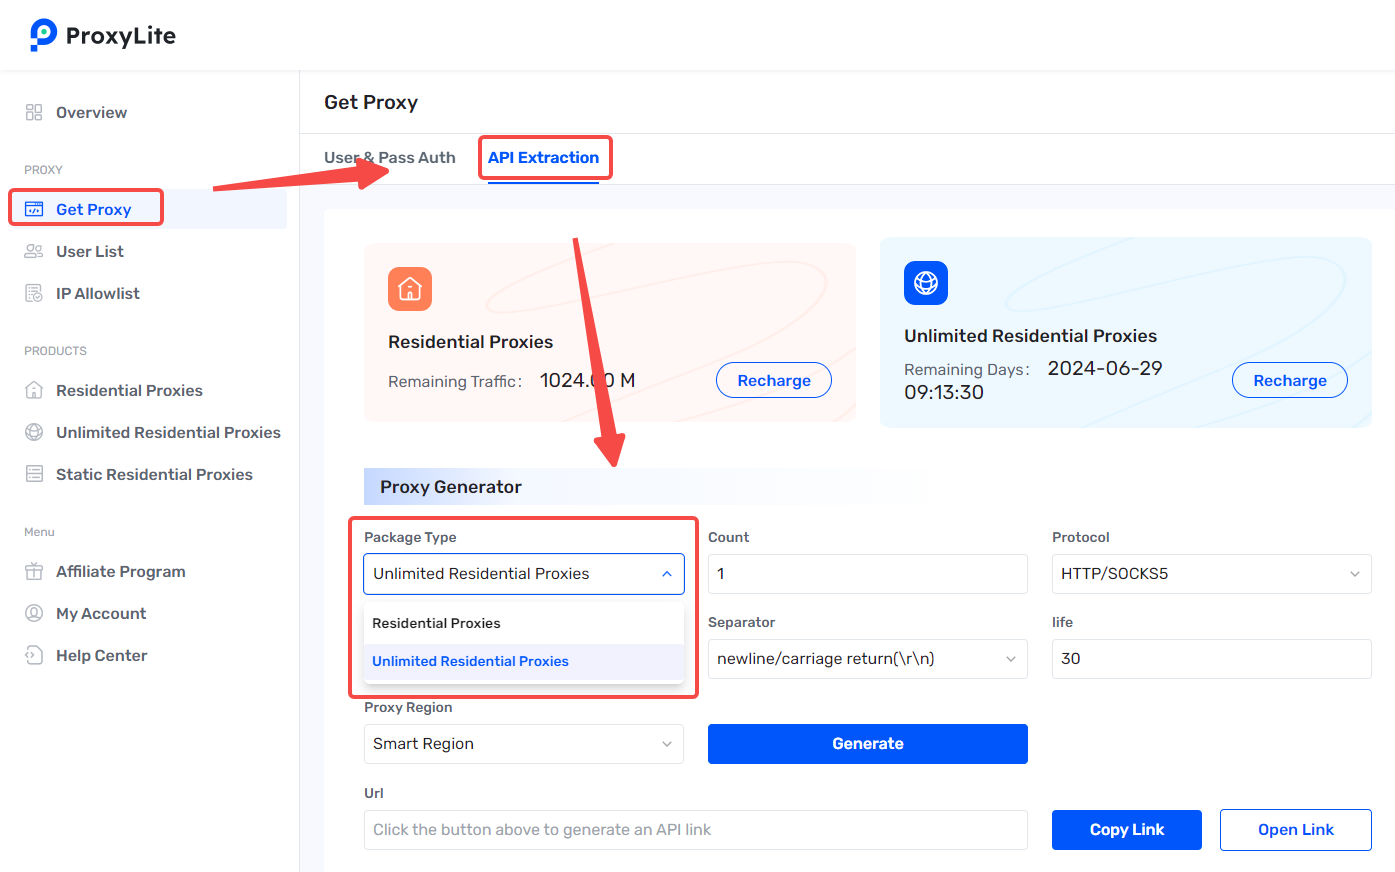The height and width of the screenshot is (872, 1395).
Task: Open the Help Center
Action: pos(101,655)
